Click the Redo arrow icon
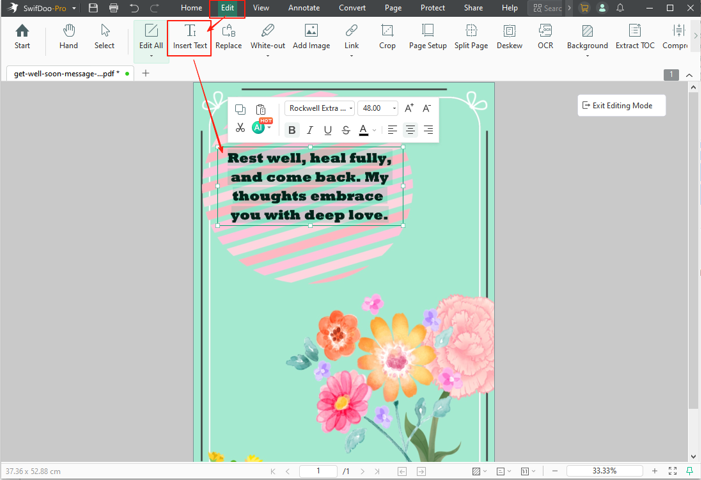 pyautogui.click(x=154, y=8)
